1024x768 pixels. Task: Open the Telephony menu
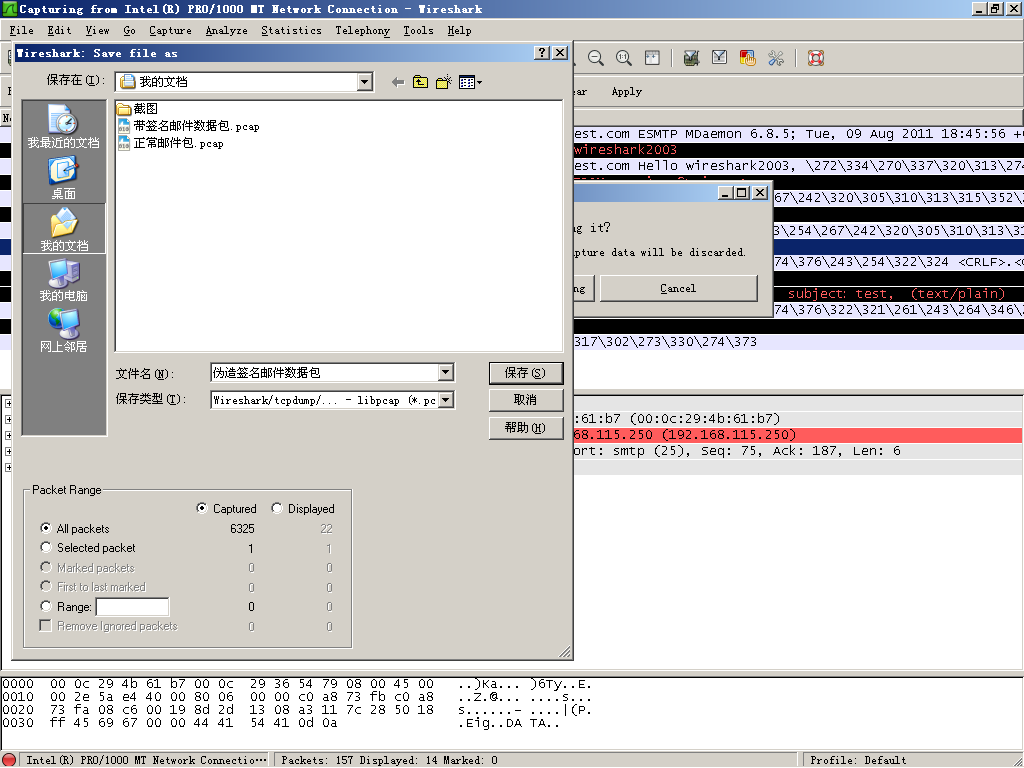[x=362, y=31]
